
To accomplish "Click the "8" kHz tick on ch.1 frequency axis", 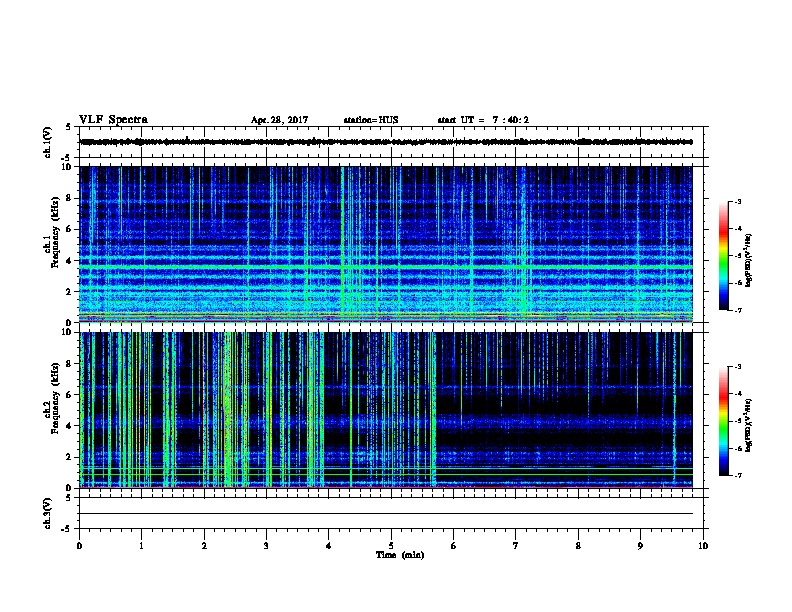I will click(69, 198).
